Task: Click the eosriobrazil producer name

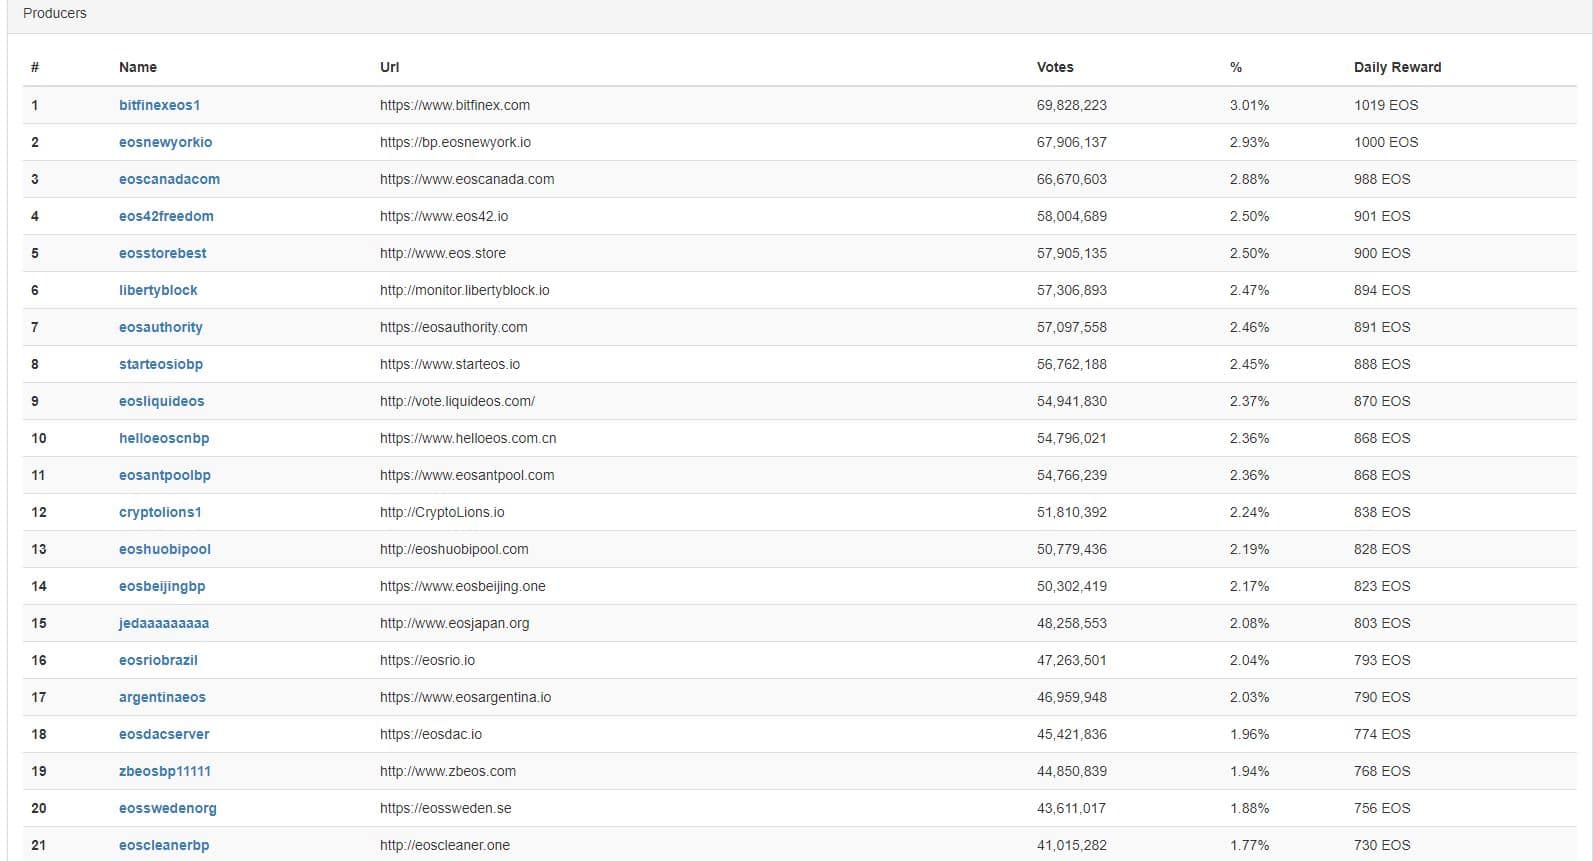Action: [158, 660]
